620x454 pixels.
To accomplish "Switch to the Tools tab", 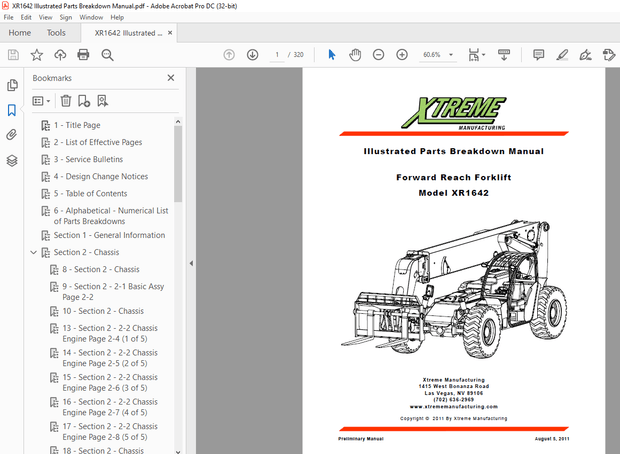I will tap(56, 33).
